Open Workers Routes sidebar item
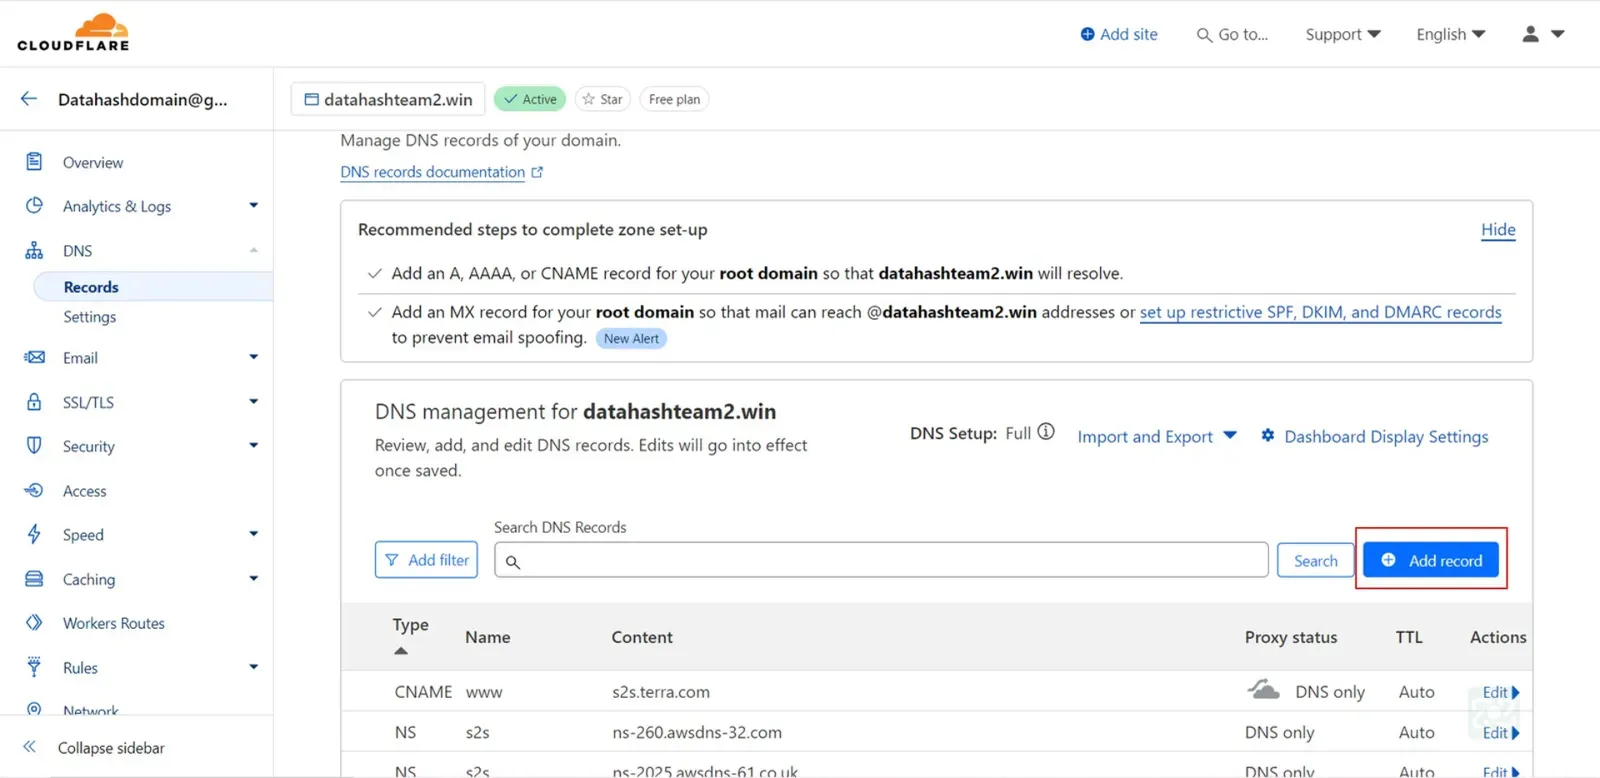Screen dimensions: 1600x778 (114, 623)
